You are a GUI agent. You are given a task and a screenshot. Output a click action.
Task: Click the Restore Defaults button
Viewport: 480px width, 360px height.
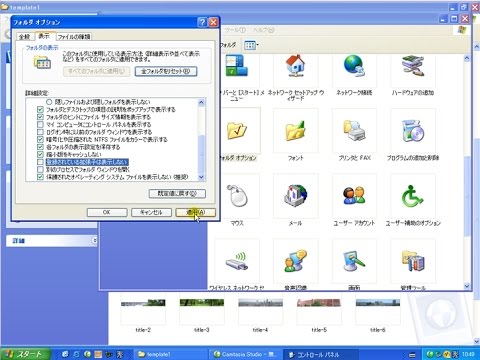click(x=177, y=194)
